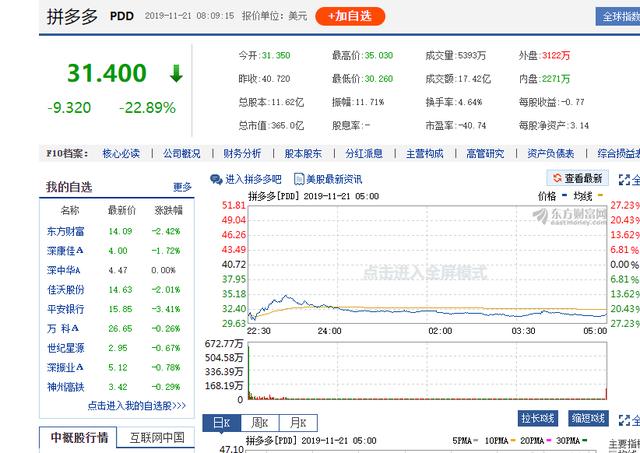Open 高管研究 link

point(485,153)
